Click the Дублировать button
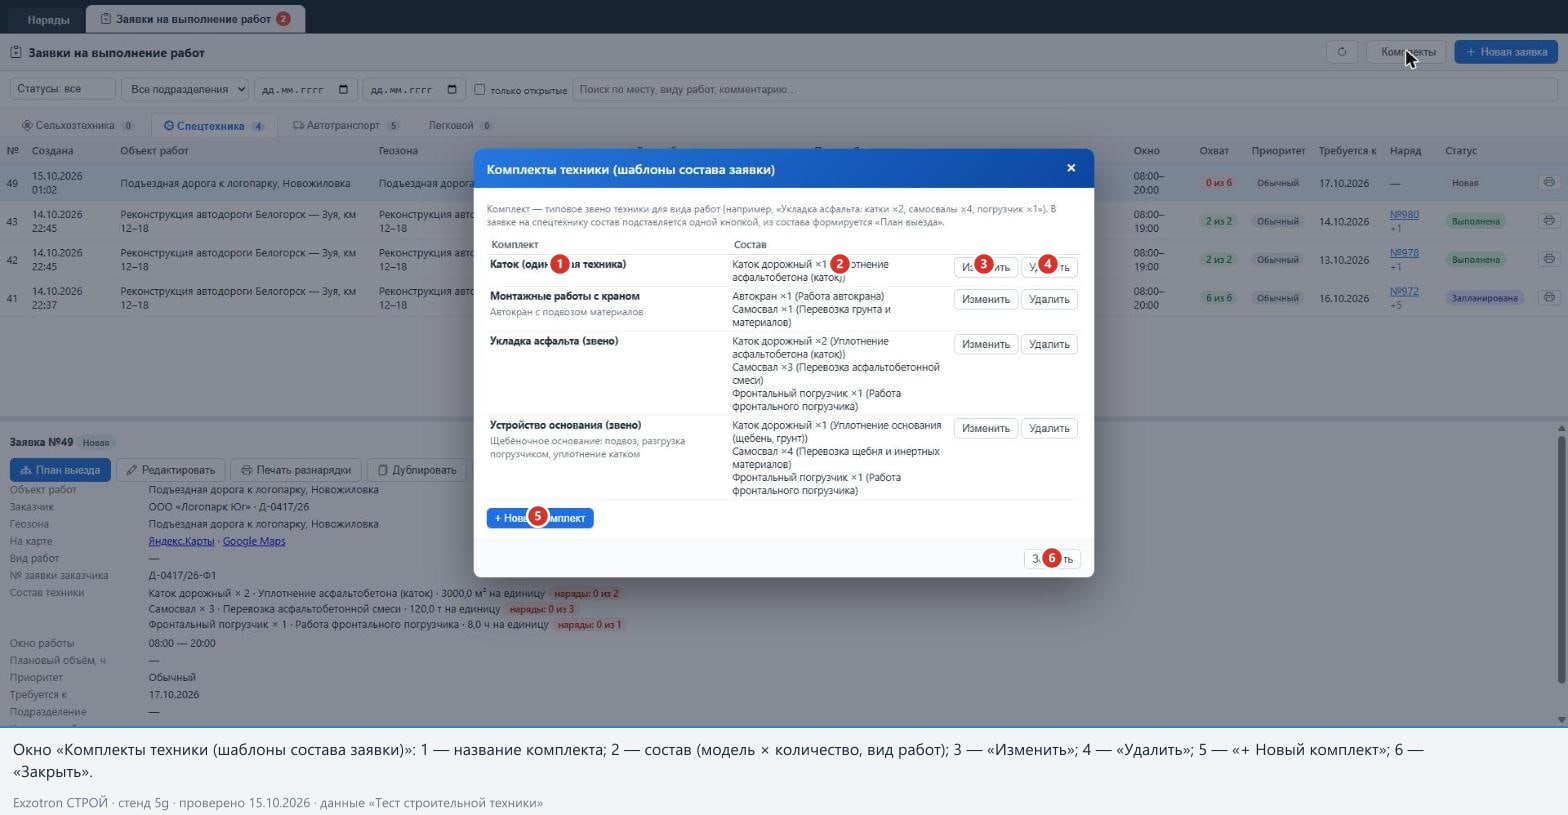The image size is (1568, 815). (x=417, y=470)
